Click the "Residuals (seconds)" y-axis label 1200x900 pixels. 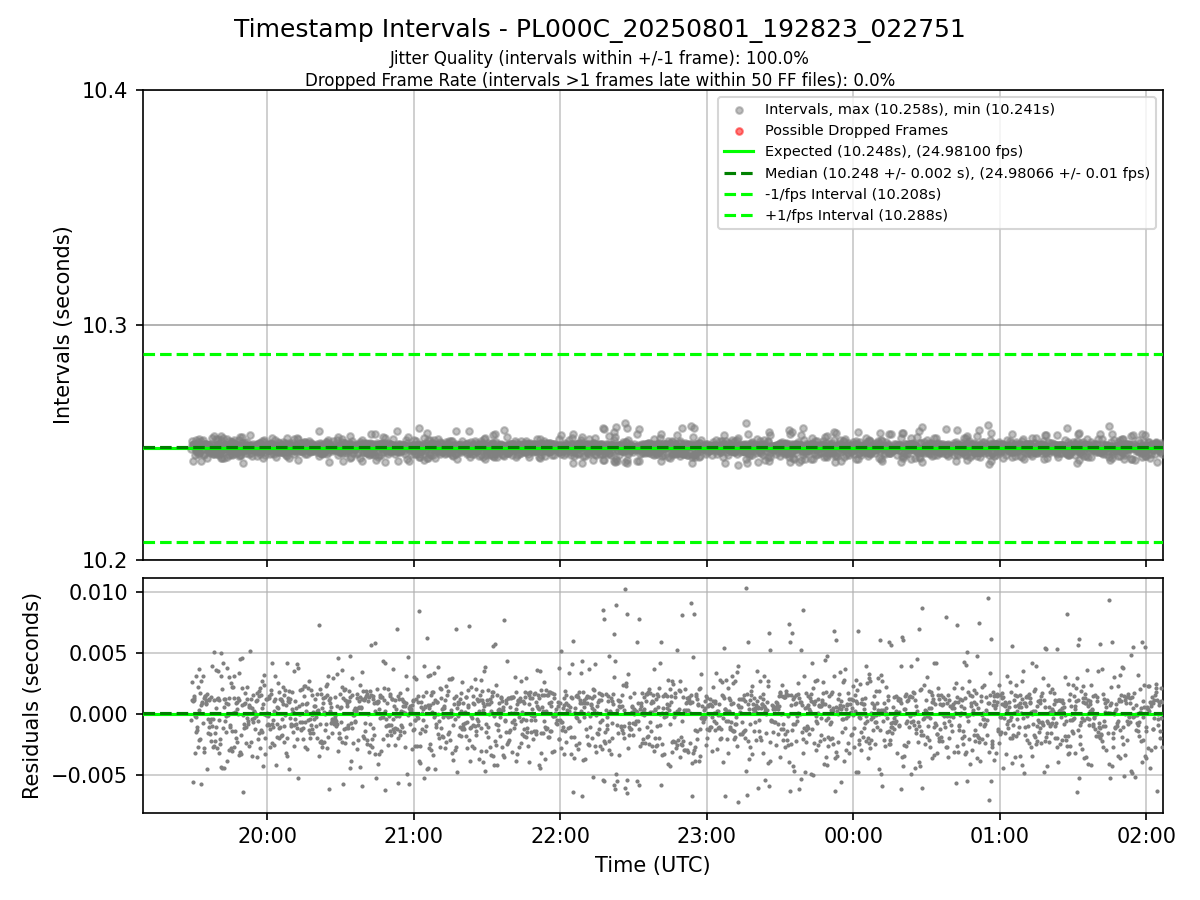pos(32,696)
